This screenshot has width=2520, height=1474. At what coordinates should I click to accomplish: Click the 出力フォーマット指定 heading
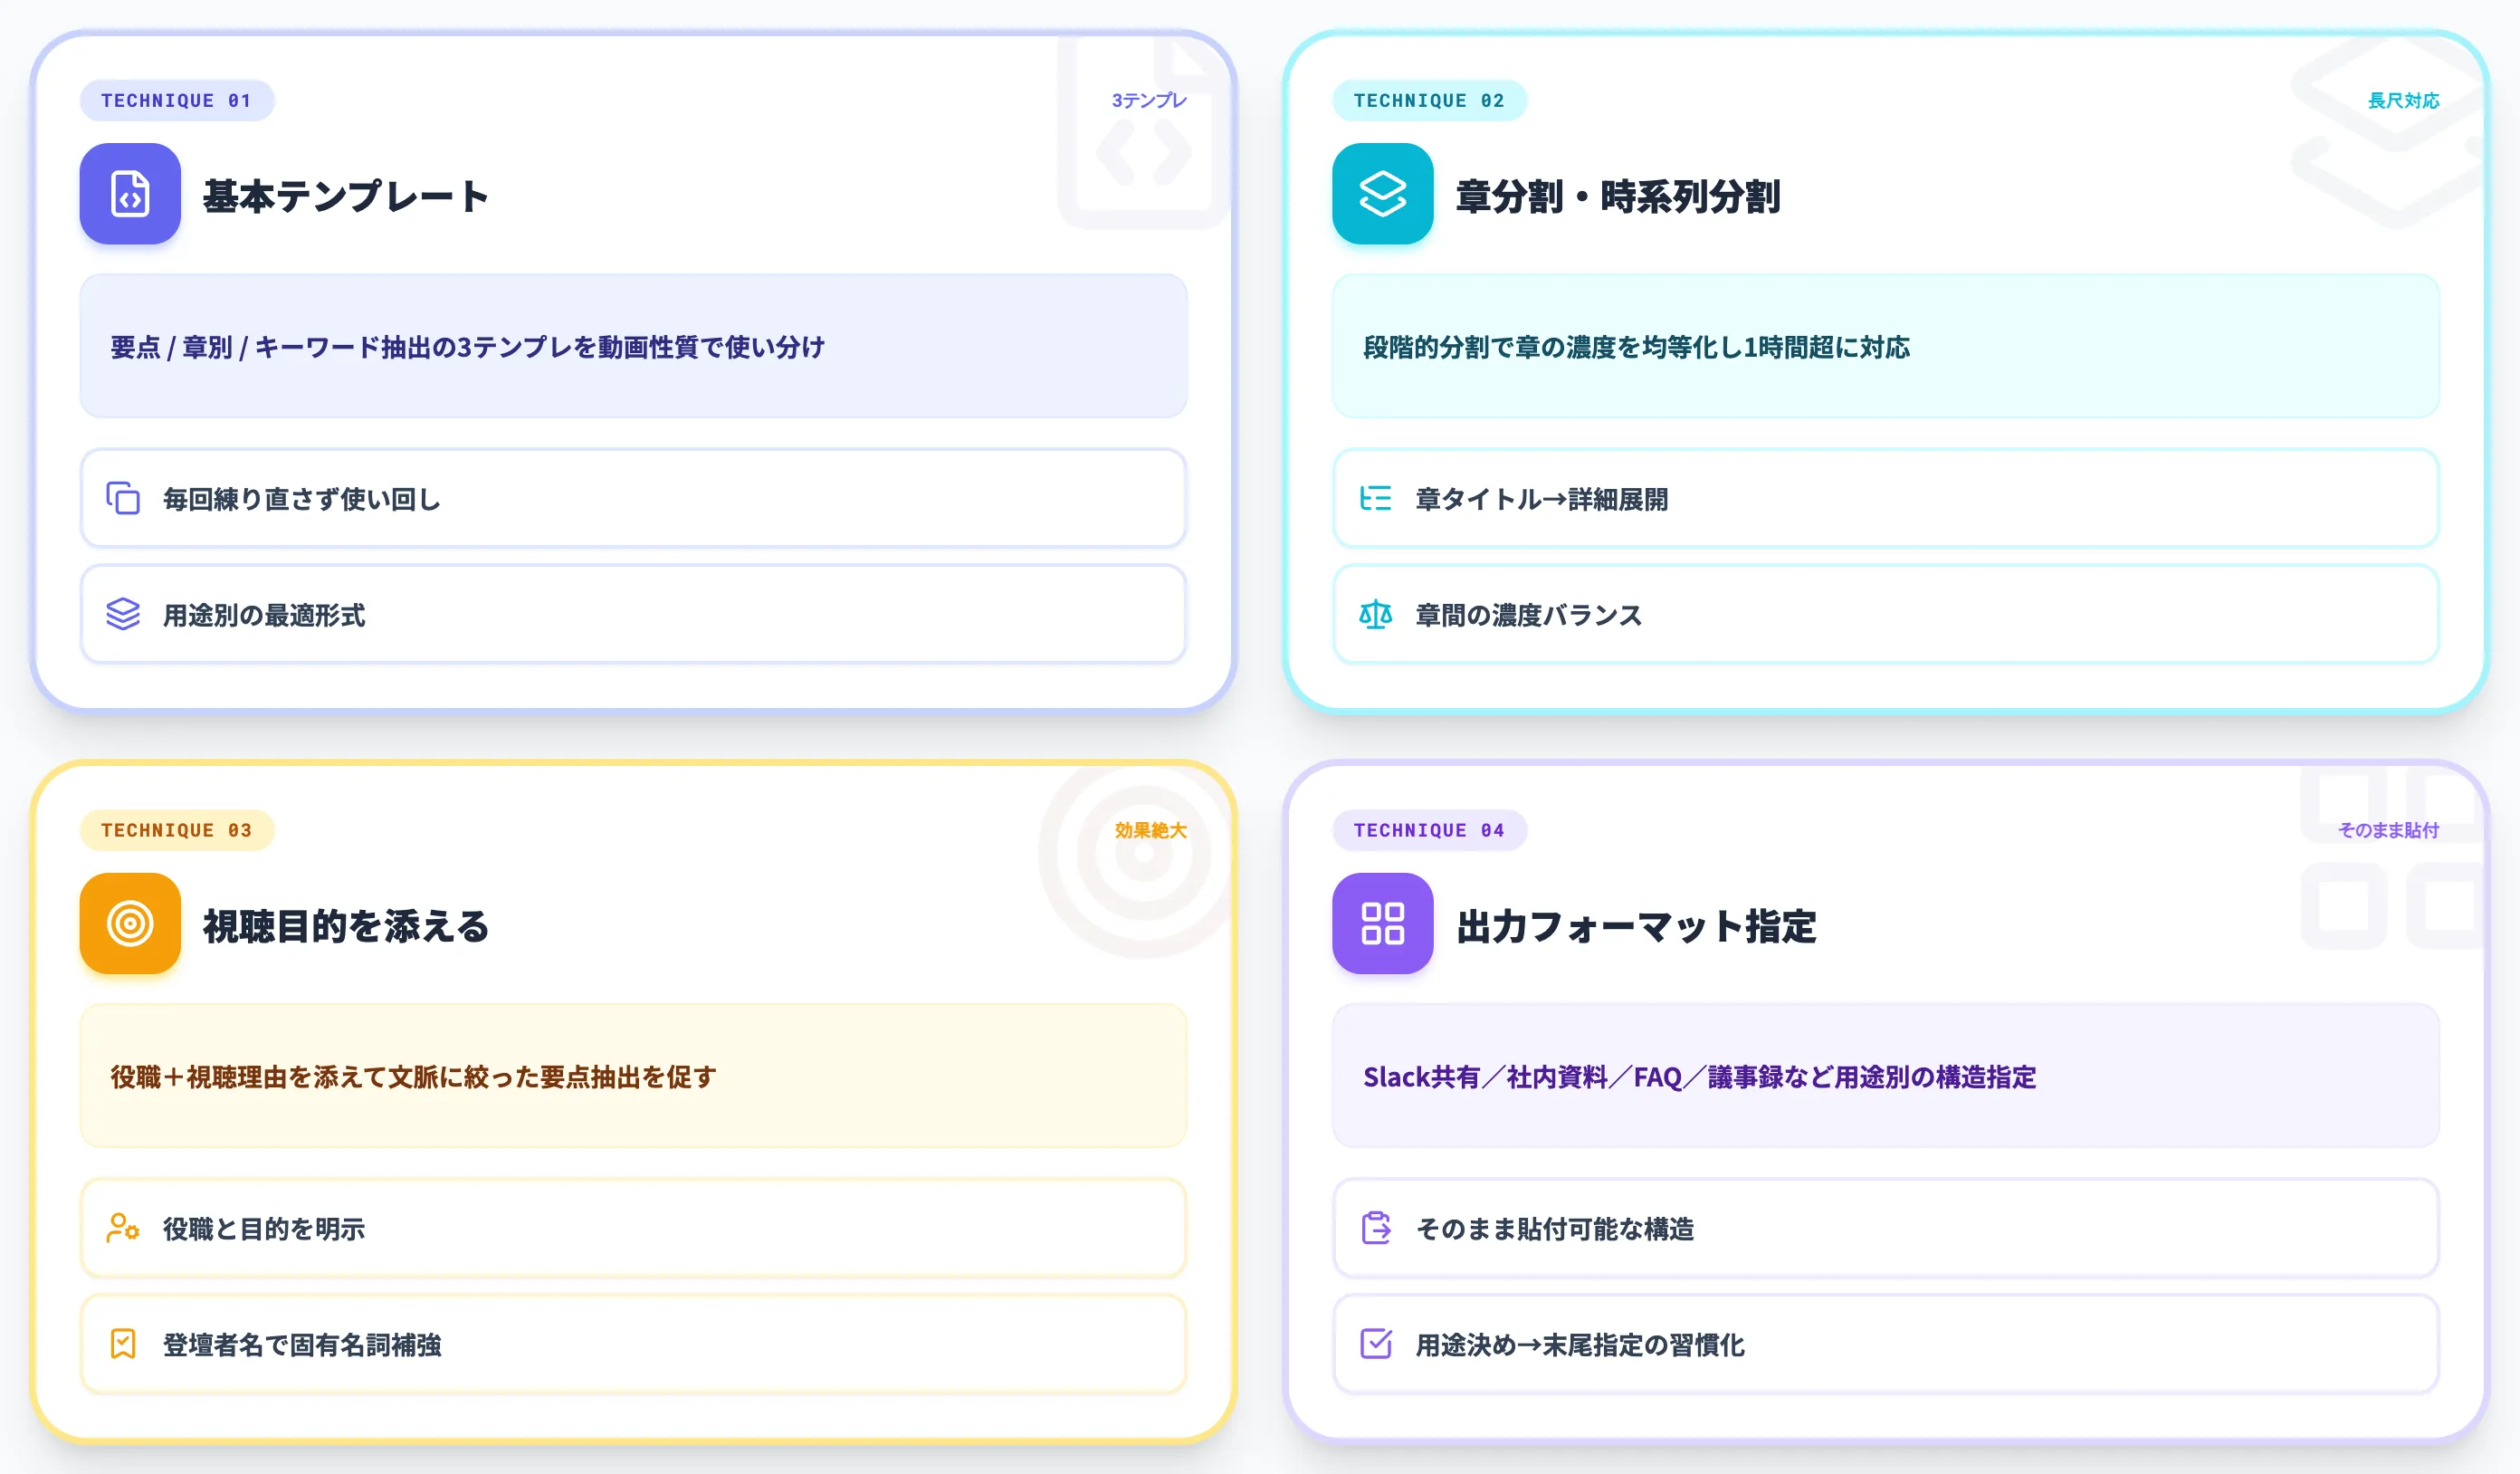coord(1635,926)
